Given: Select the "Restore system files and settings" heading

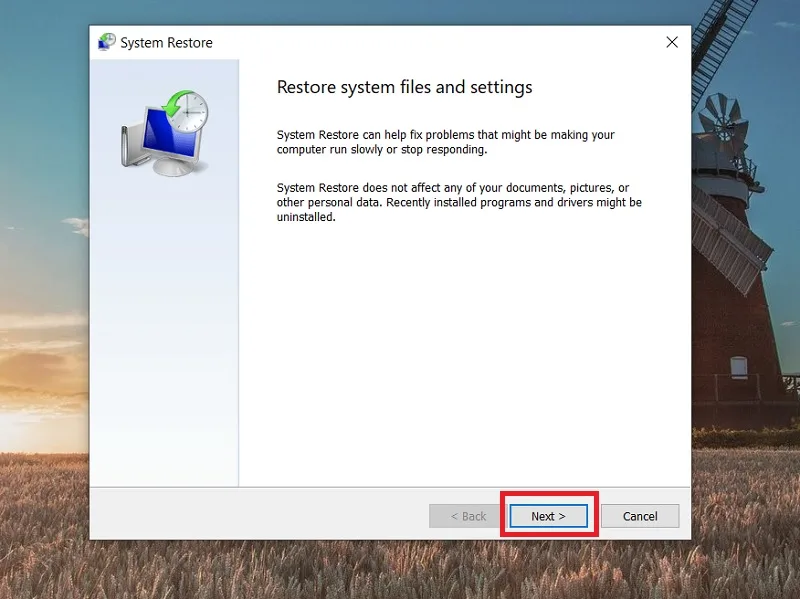Looking at the screenshot, I should point(404,87).
